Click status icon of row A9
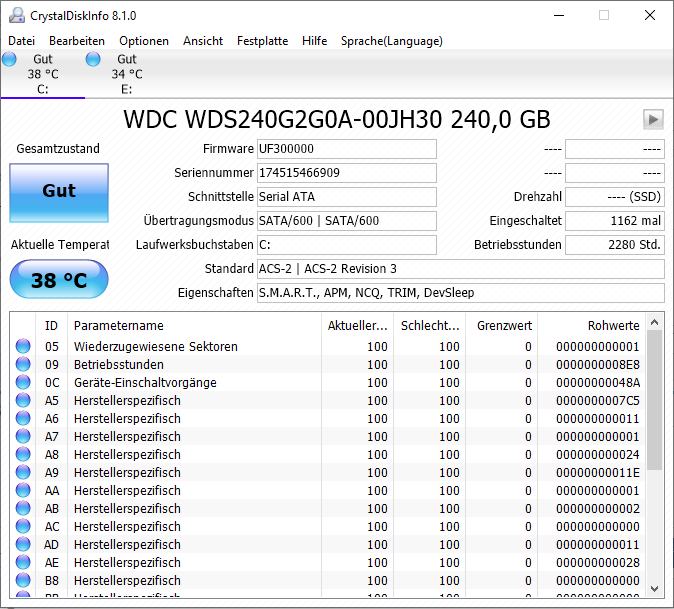This screenshot has height=609, width=674. pos(23,473)
